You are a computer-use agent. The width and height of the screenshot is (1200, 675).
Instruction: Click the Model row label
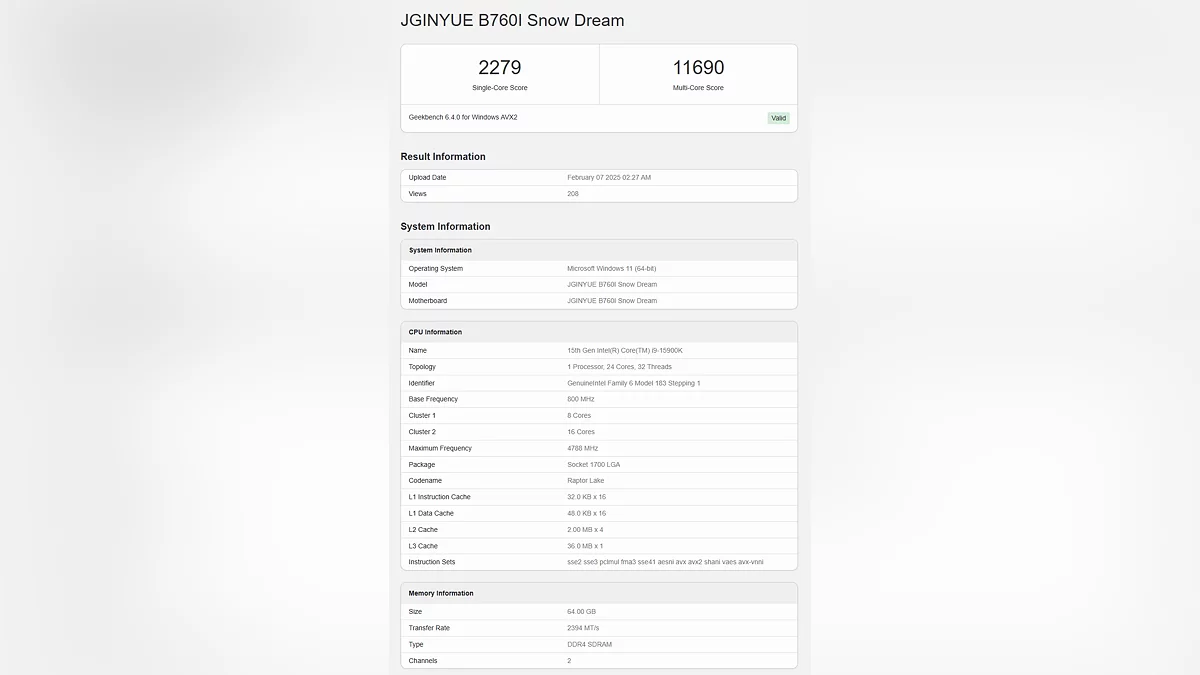pyautogui.click(x=418, y=284)
